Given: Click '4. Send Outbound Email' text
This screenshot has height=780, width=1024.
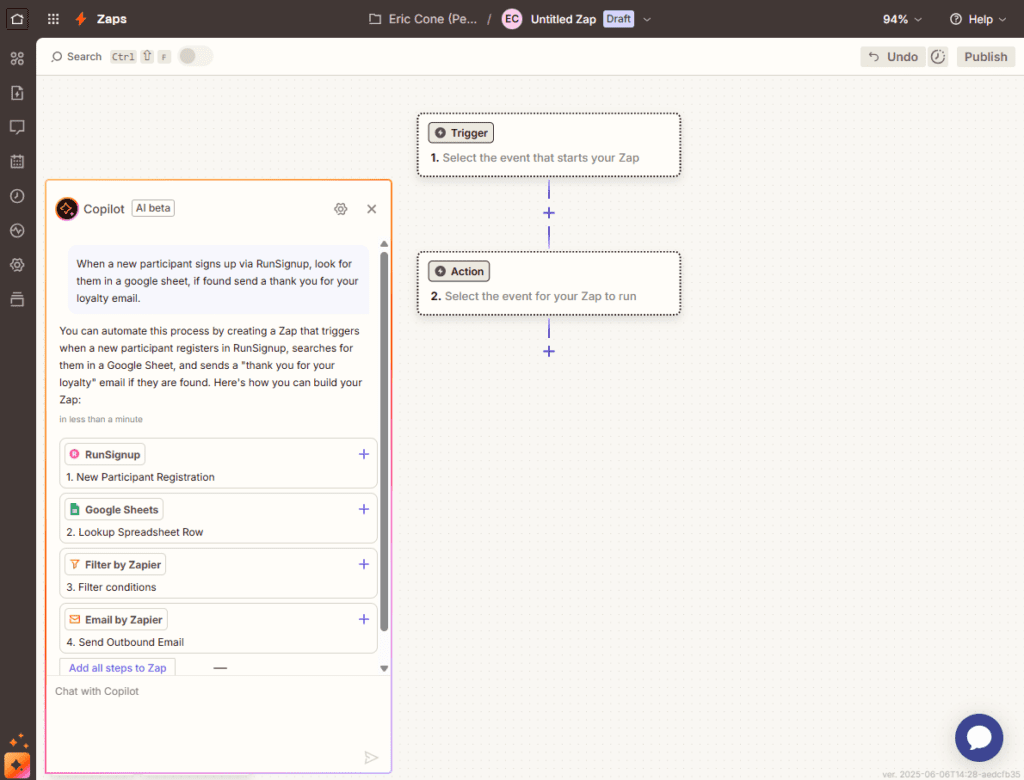Looking at the screenshot, I should pyautogui.click(x=125, y=642).
